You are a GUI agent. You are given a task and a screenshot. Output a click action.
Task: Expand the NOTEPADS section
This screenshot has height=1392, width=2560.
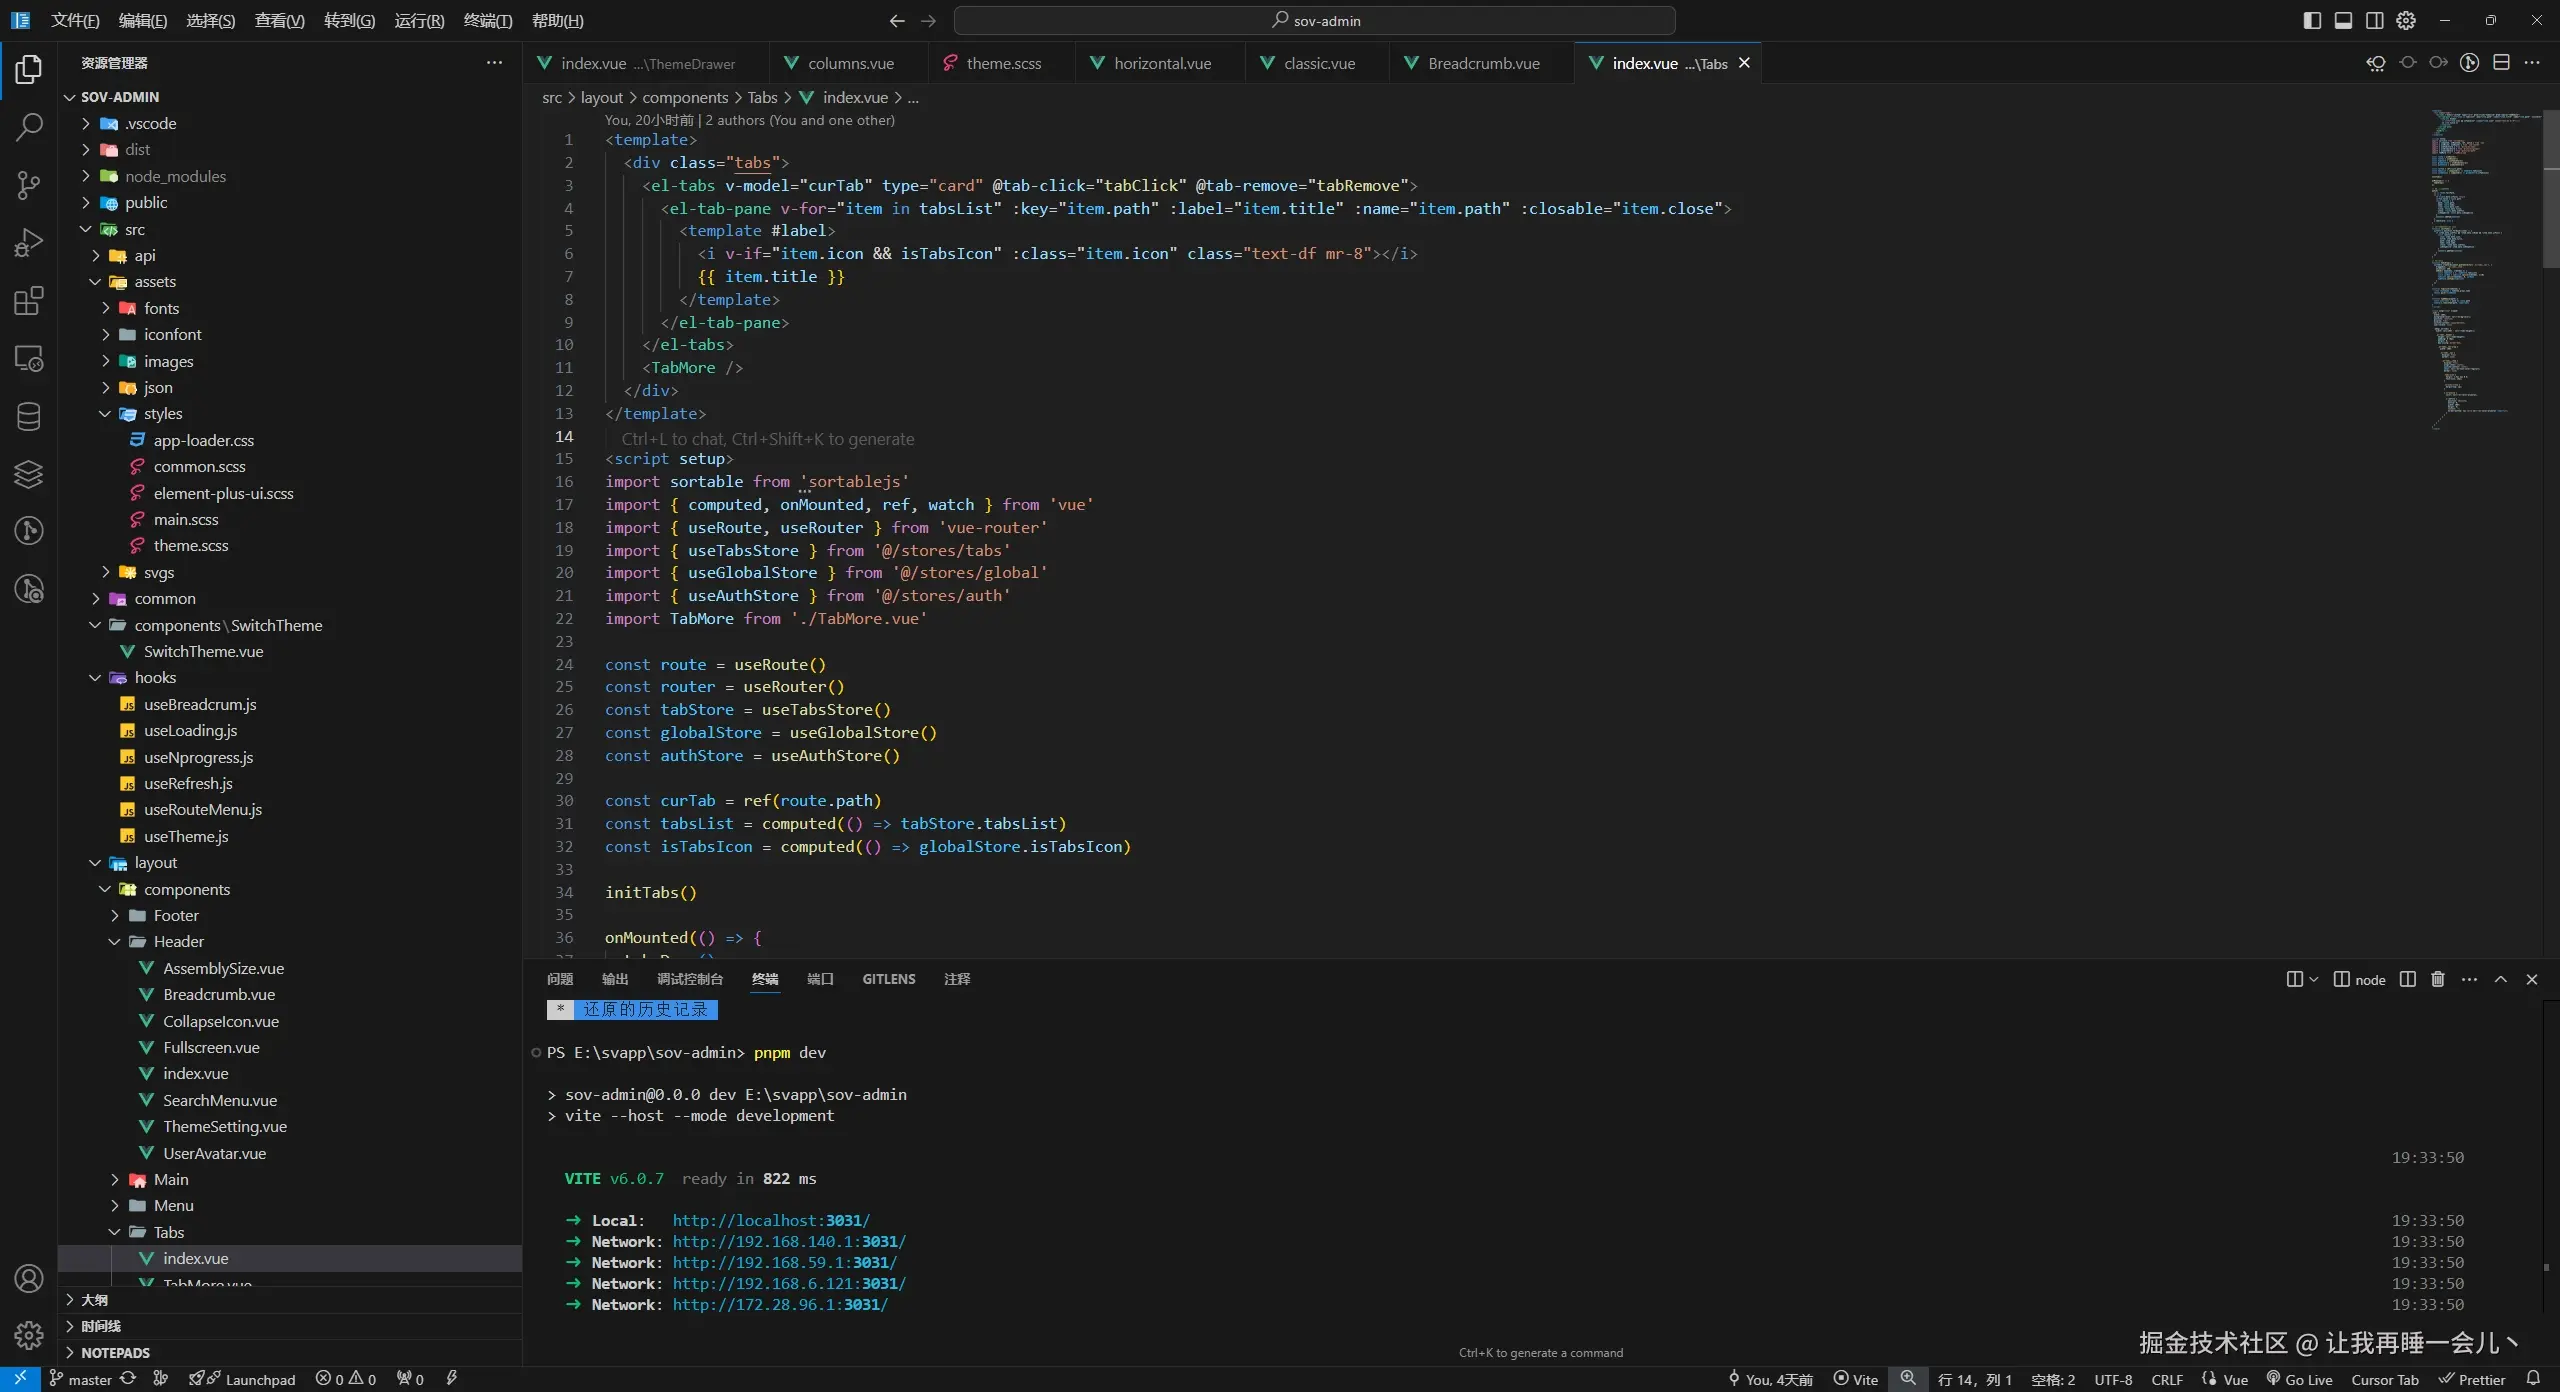pos(115,1352)
